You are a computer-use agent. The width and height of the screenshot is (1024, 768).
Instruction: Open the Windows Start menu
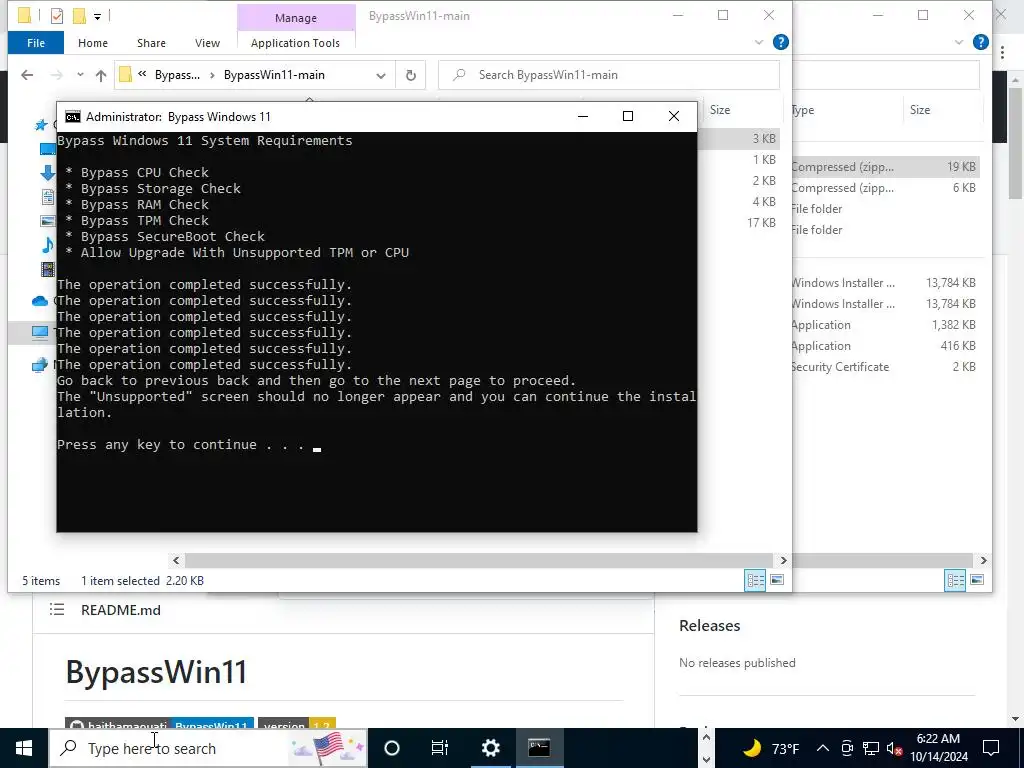24,748
